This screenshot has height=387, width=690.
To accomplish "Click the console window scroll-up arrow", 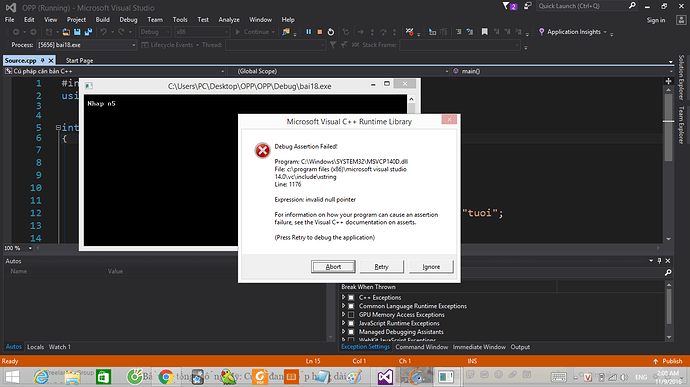I will [411, 99].
